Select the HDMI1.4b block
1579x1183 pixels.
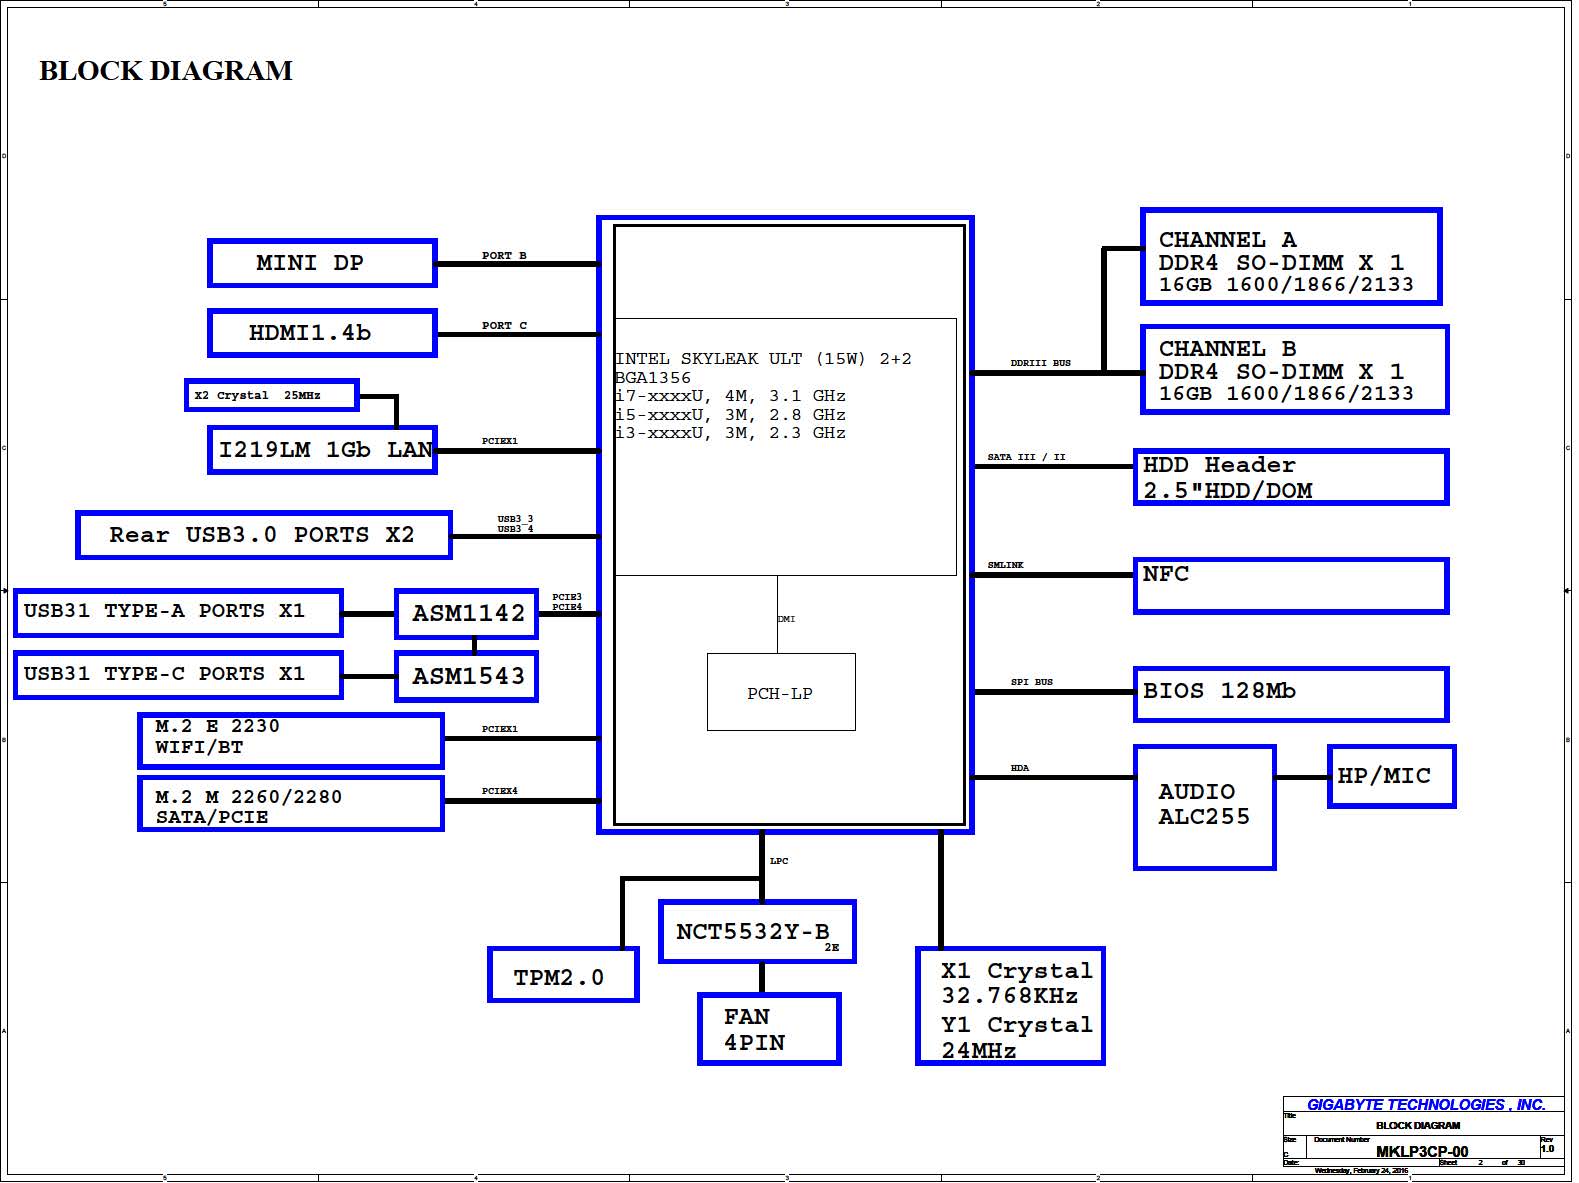[x=322, y=333]
